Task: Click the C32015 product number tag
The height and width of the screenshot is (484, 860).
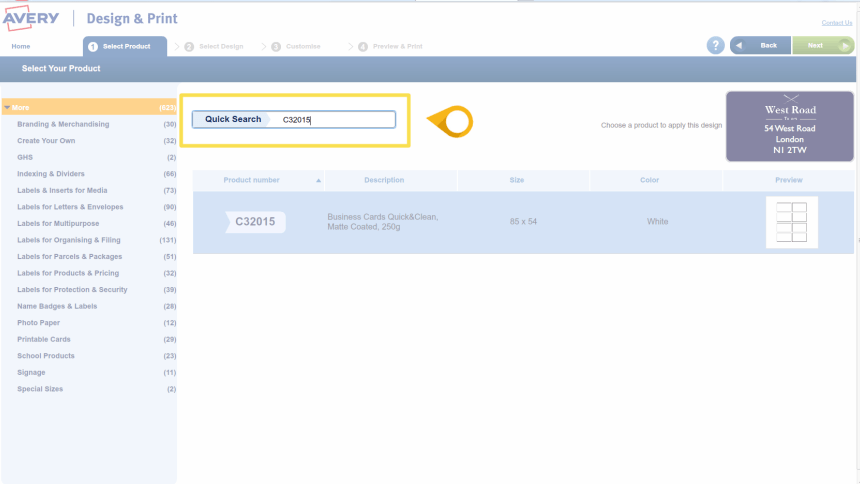Action: [255, 222]
